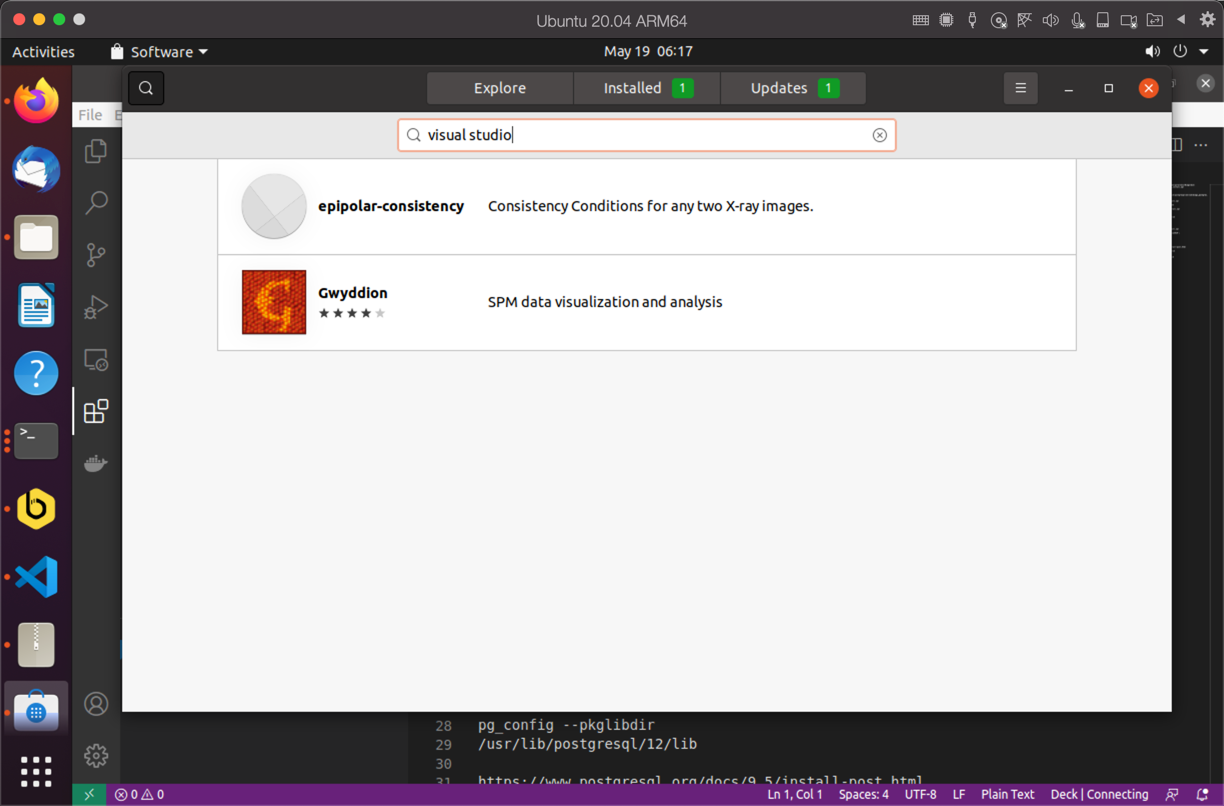The height and width of the screenshot is (806, 1224).
Task: Open VS Code Source Control view
Action: click(x=96, y=255)
